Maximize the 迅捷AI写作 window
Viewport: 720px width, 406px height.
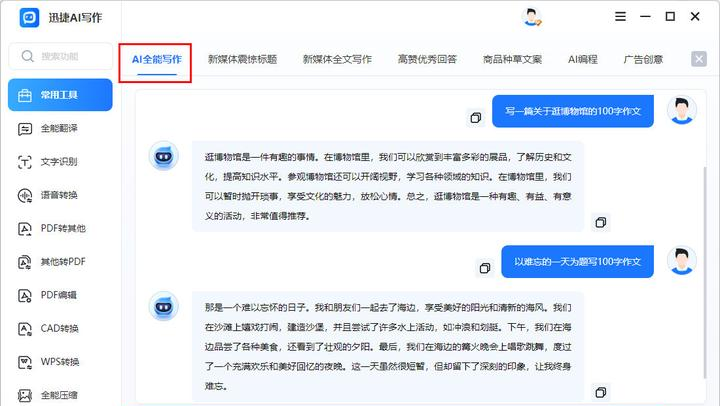[x=670, y=17]
